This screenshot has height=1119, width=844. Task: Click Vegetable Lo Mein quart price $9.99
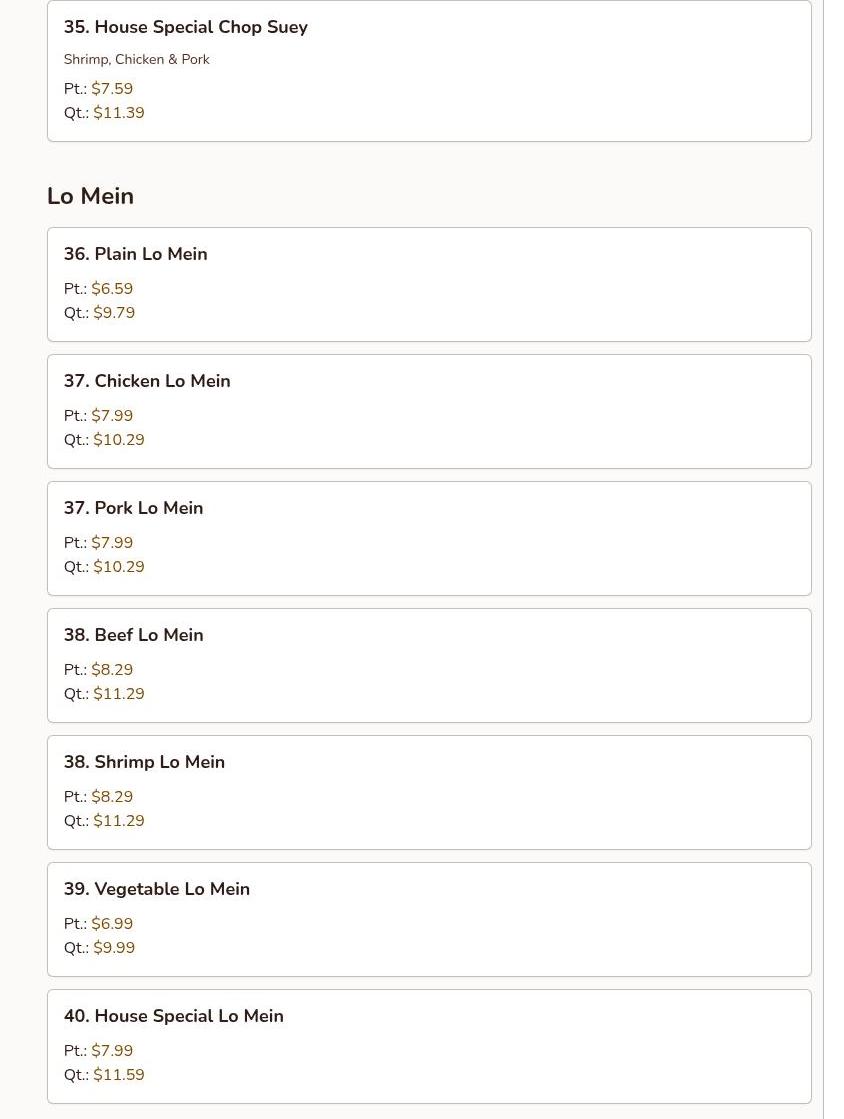coord(114,948)
